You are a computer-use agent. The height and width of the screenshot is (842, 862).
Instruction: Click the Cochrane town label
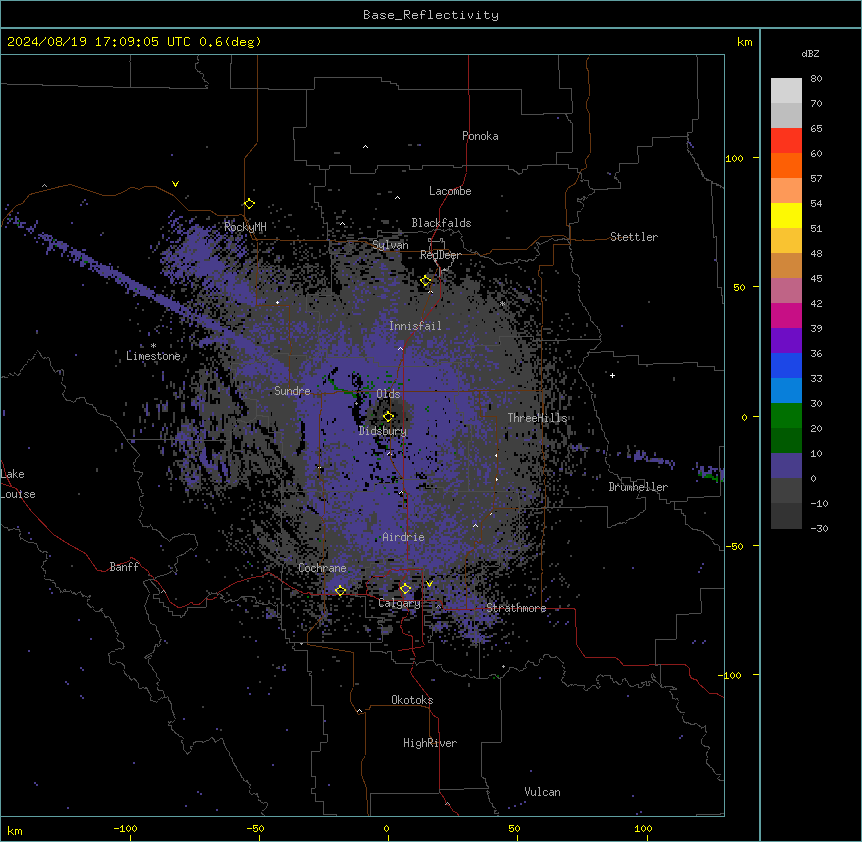(x=322, y=568)
